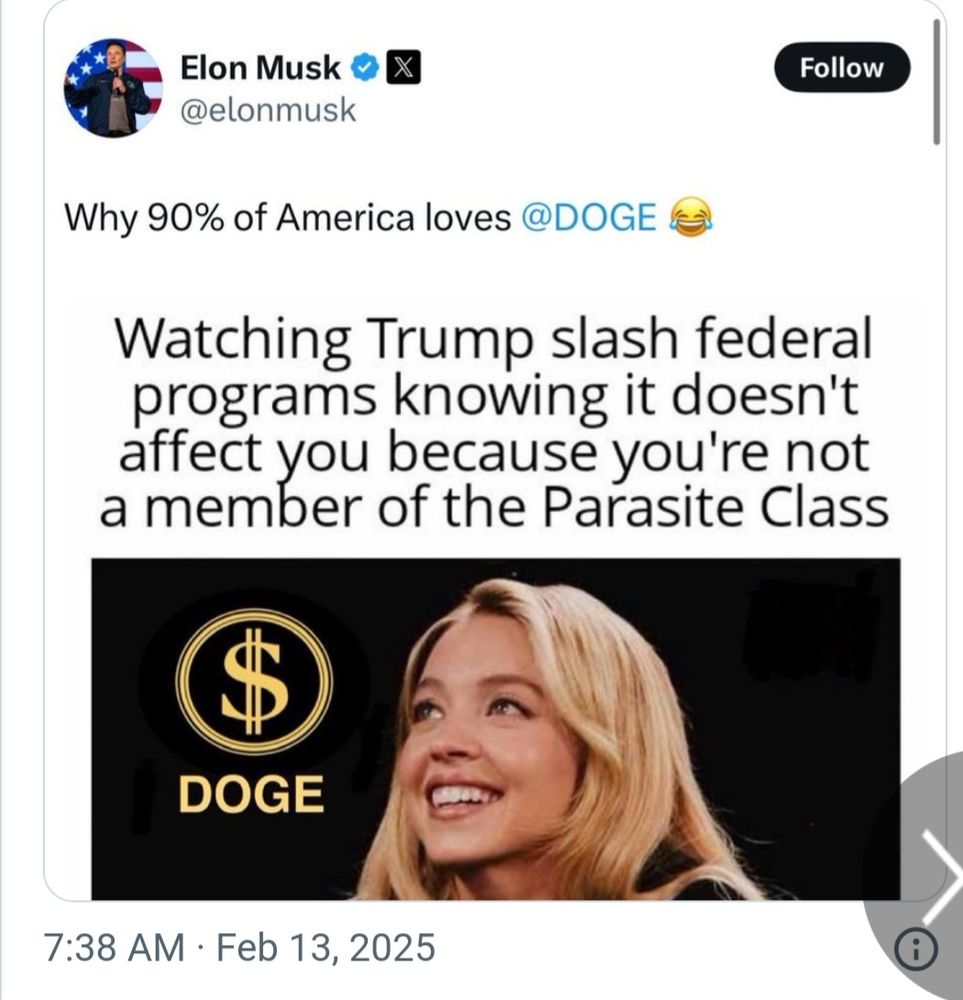Click the gold DOGE text label
The image size is (963, 1000).
(251, 795)
